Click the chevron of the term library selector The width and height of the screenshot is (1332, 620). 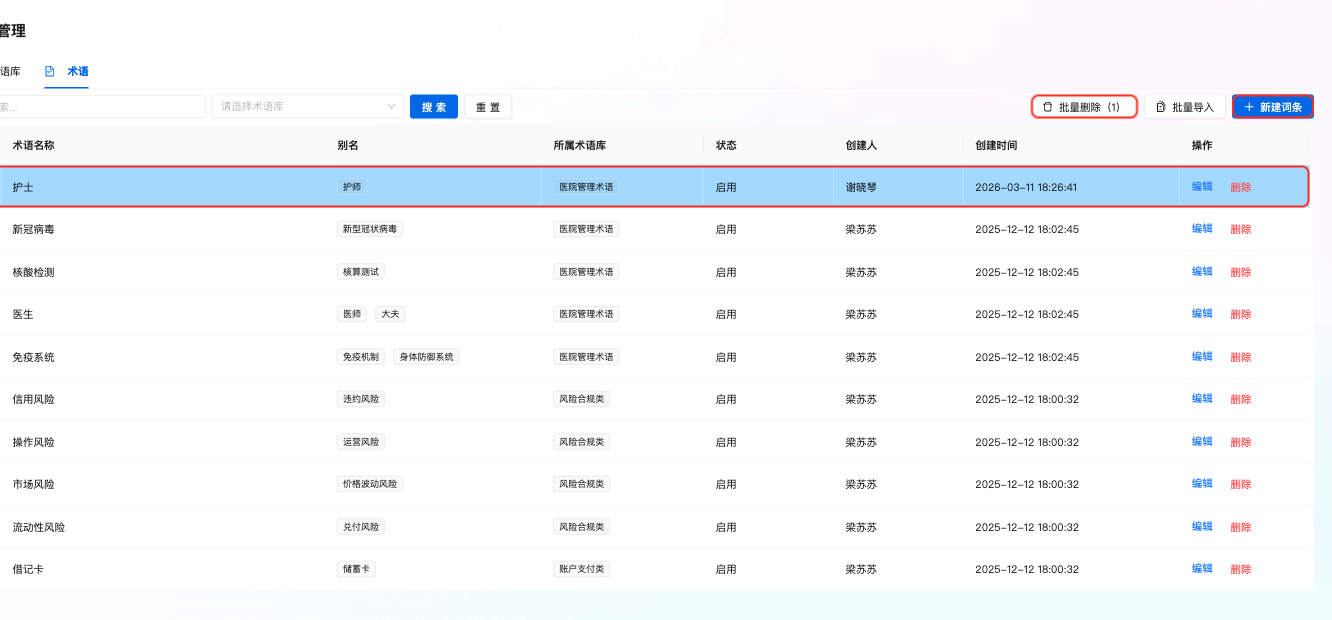[x=394, y=106]
